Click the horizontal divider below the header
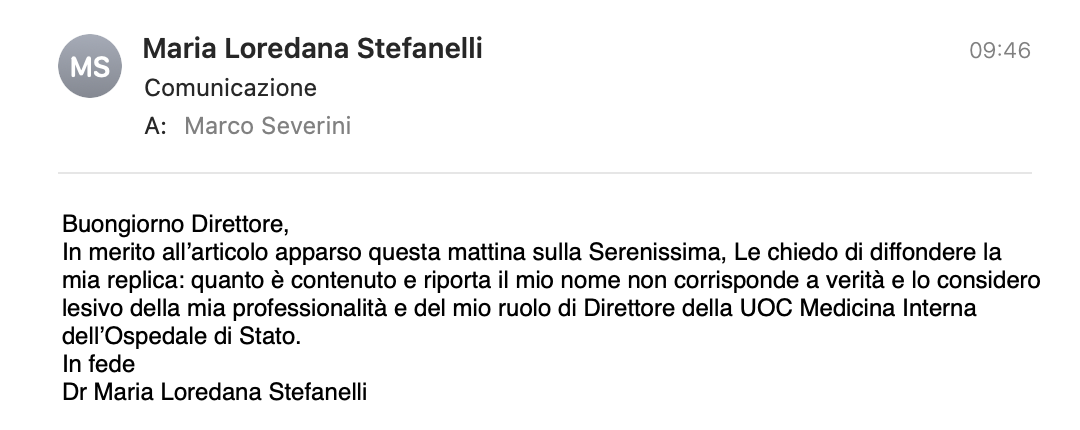 pos(544,173)
